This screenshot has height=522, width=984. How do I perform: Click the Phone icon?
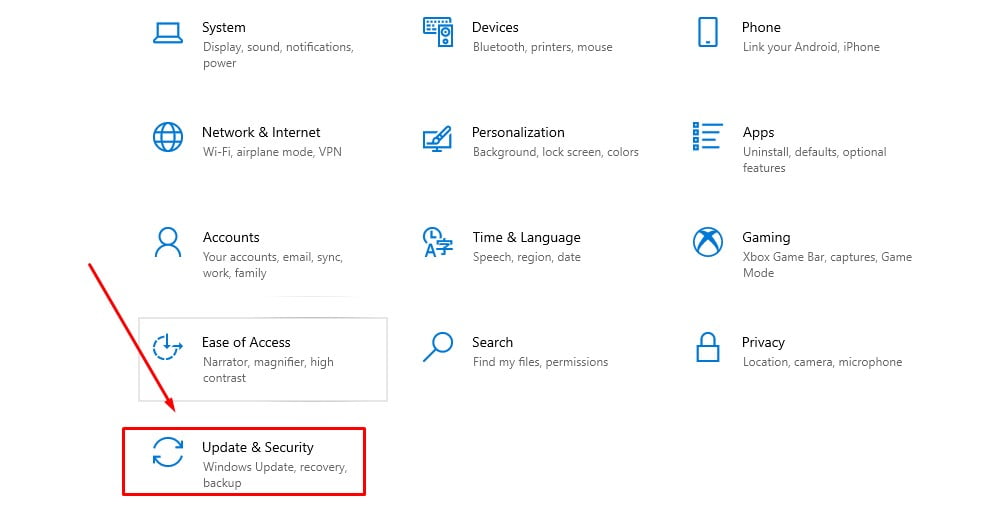pos(708,32)
